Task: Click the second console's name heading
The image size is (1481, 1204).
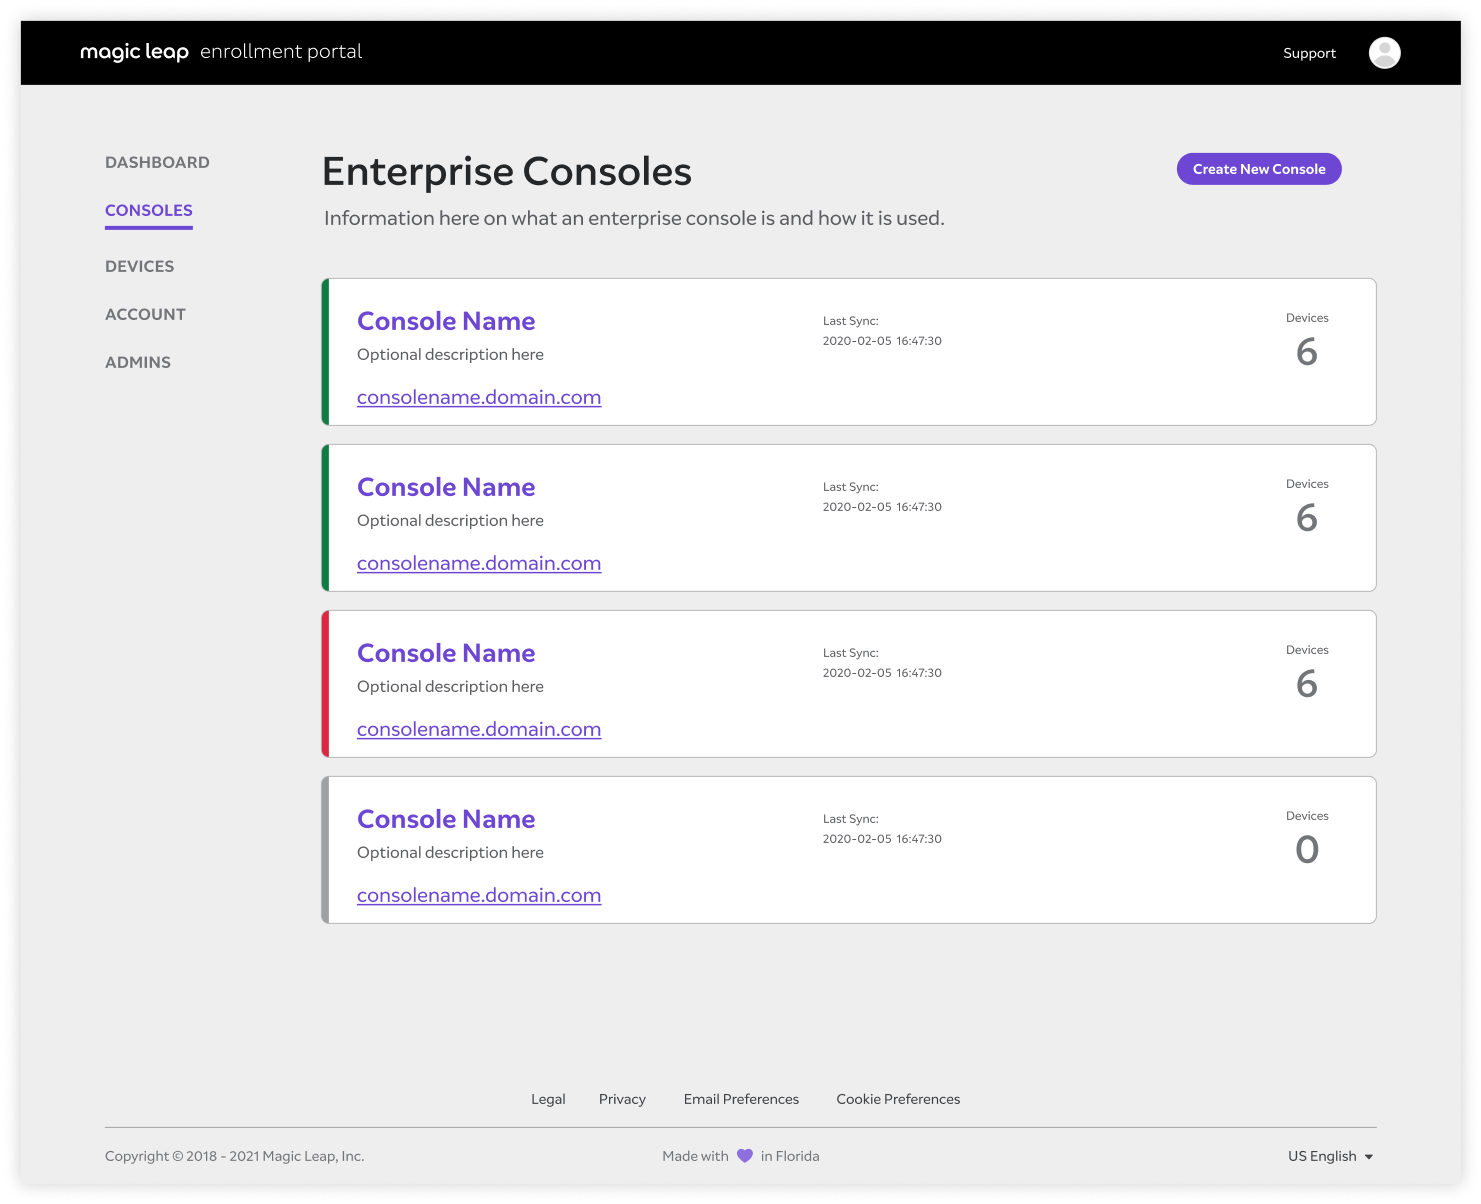Action: click(x=446, y=487)
